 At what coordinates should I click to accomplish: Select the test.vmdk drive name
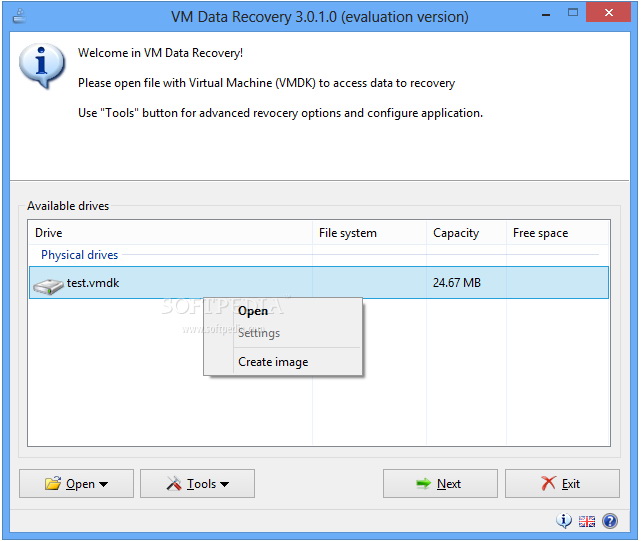pyautogui.click(x=93, y=283)
